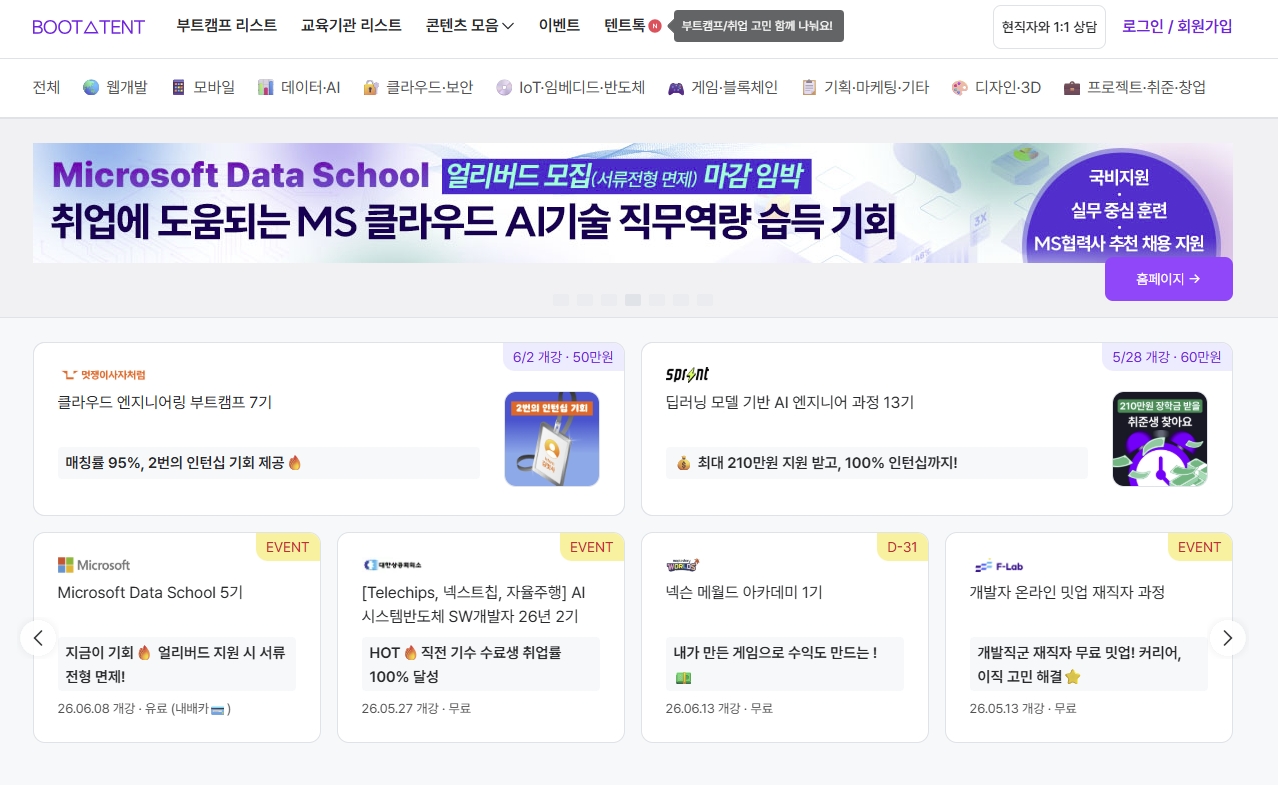
Task: Click the Sprint logo
Action: (688, 374)
